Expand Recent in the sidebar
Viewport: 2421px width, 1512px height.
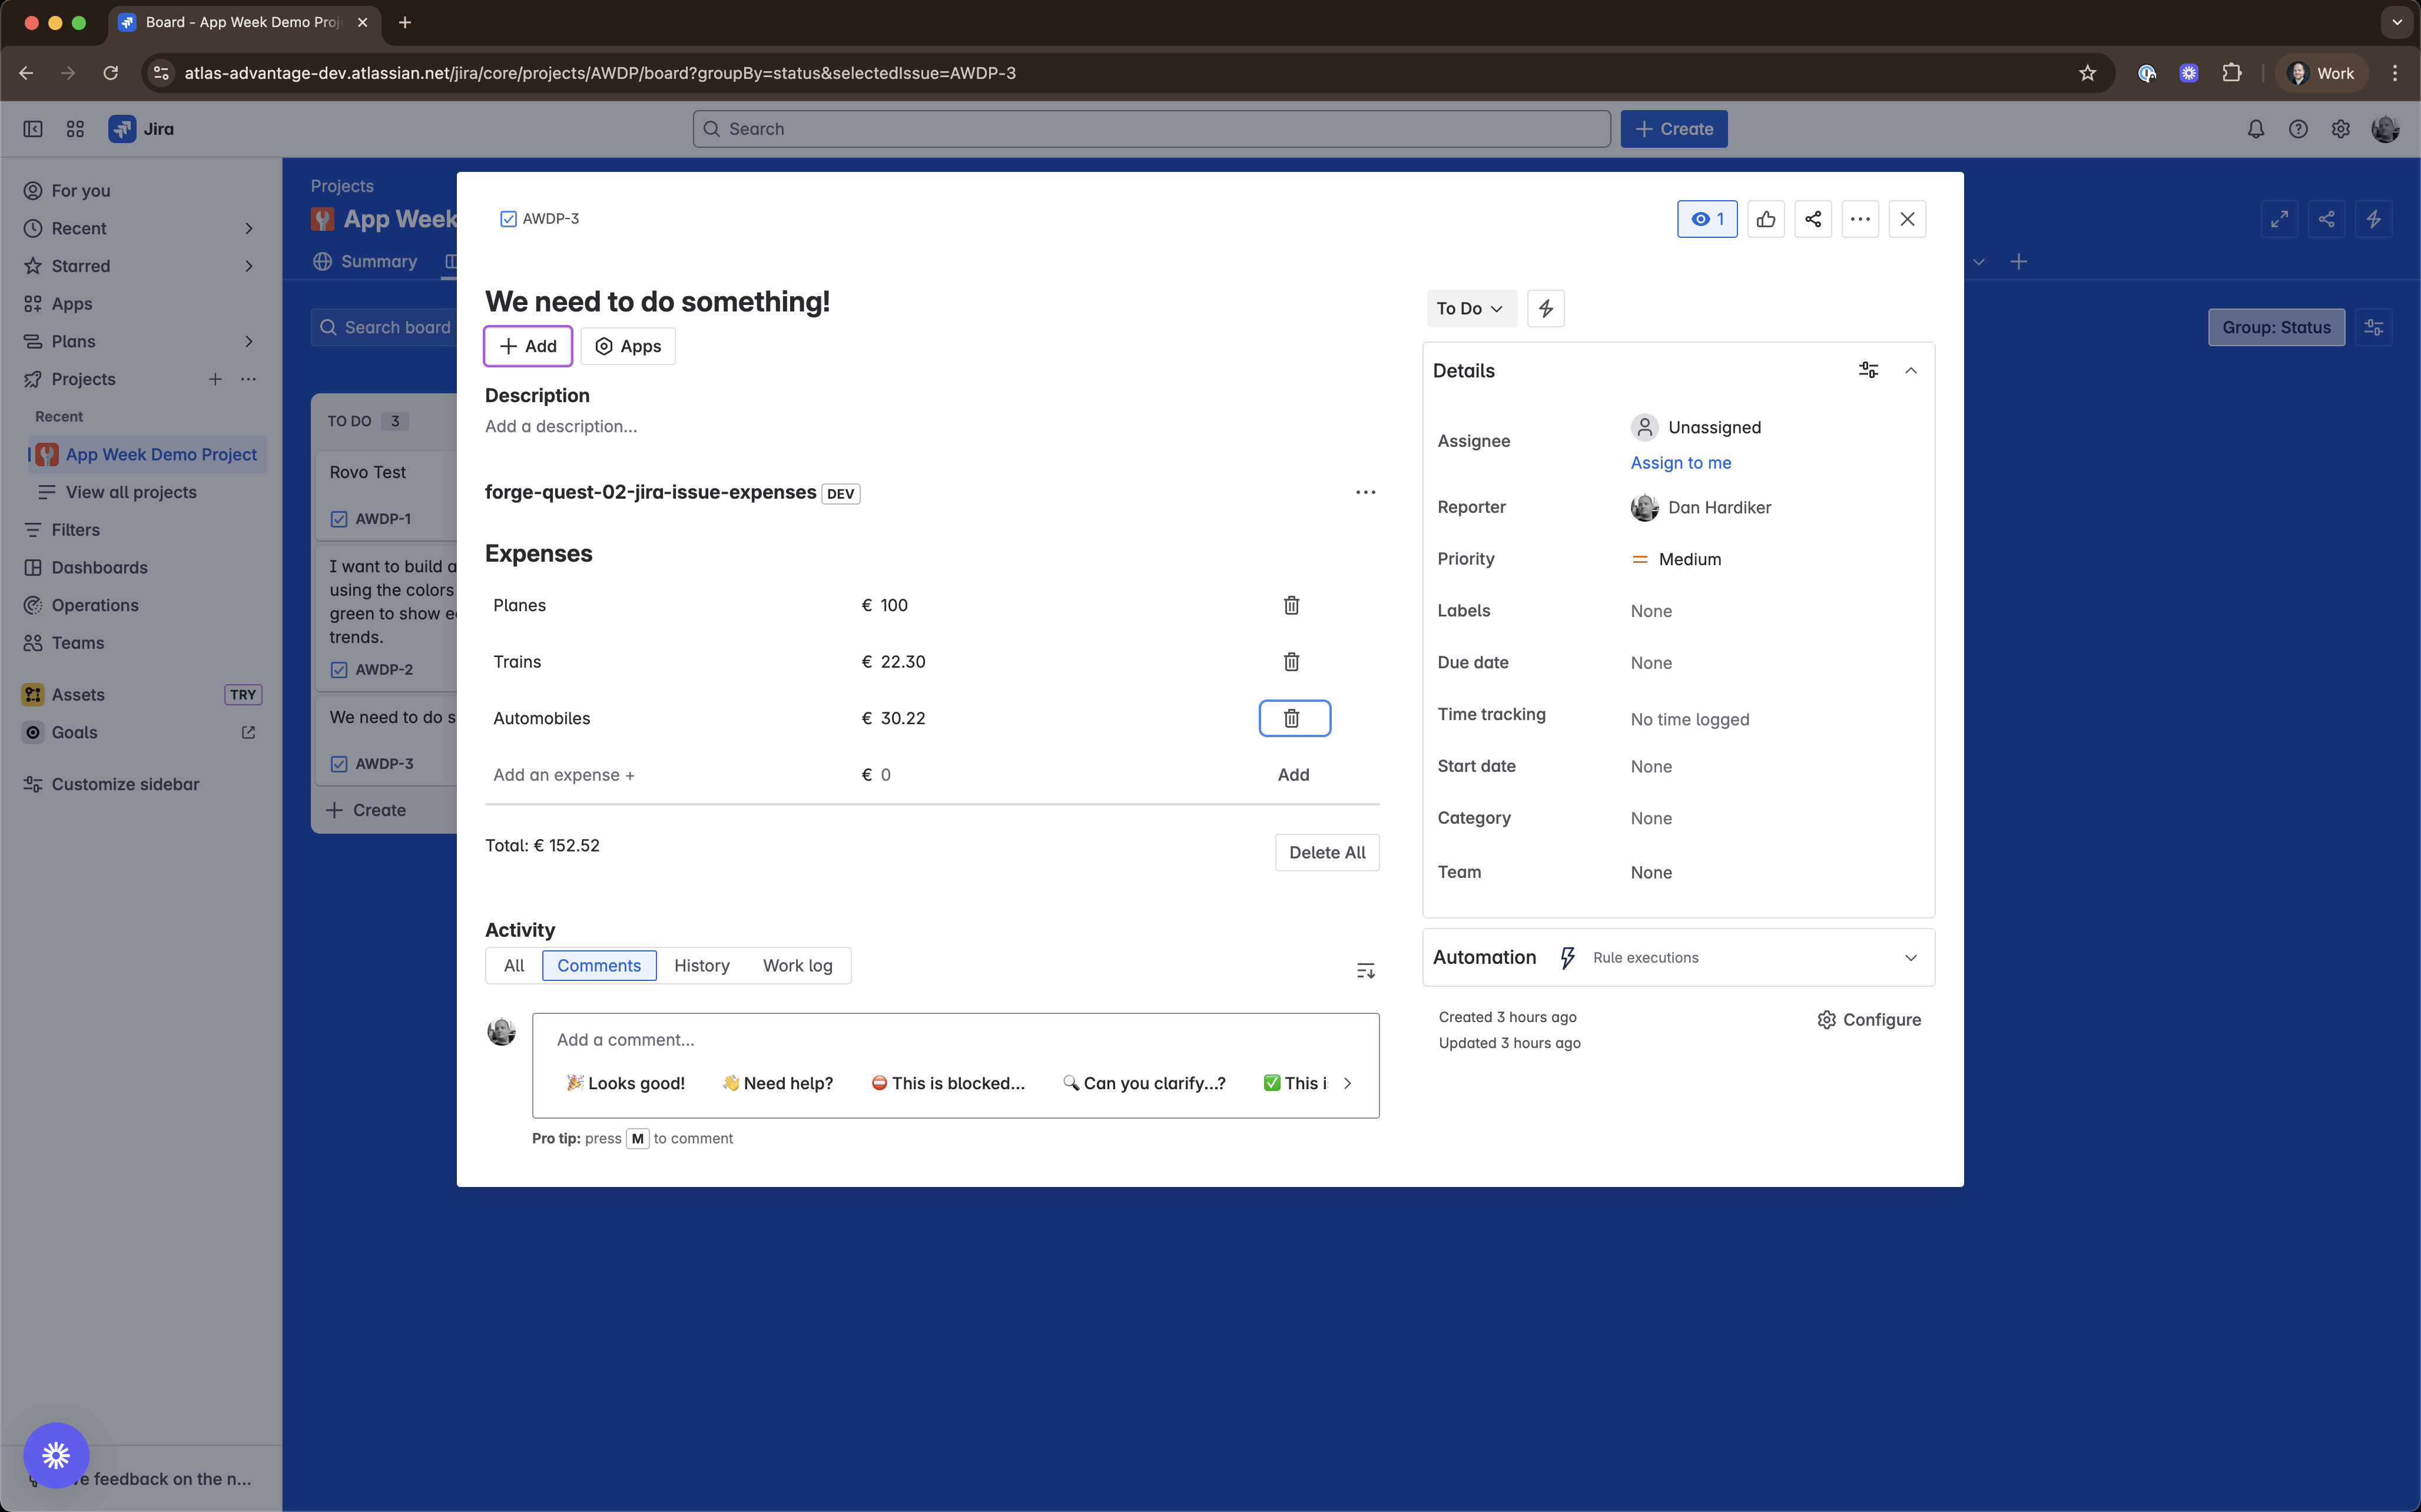coord(248,228)
